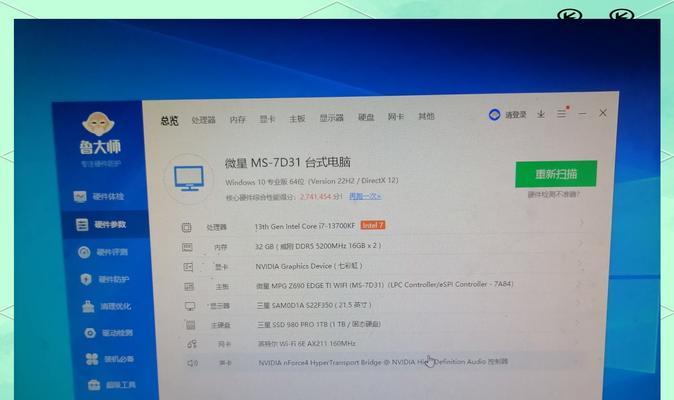Switch to the 硬盘 tab
This screenshot has width=674, height=400.
(x=366, y=117)
